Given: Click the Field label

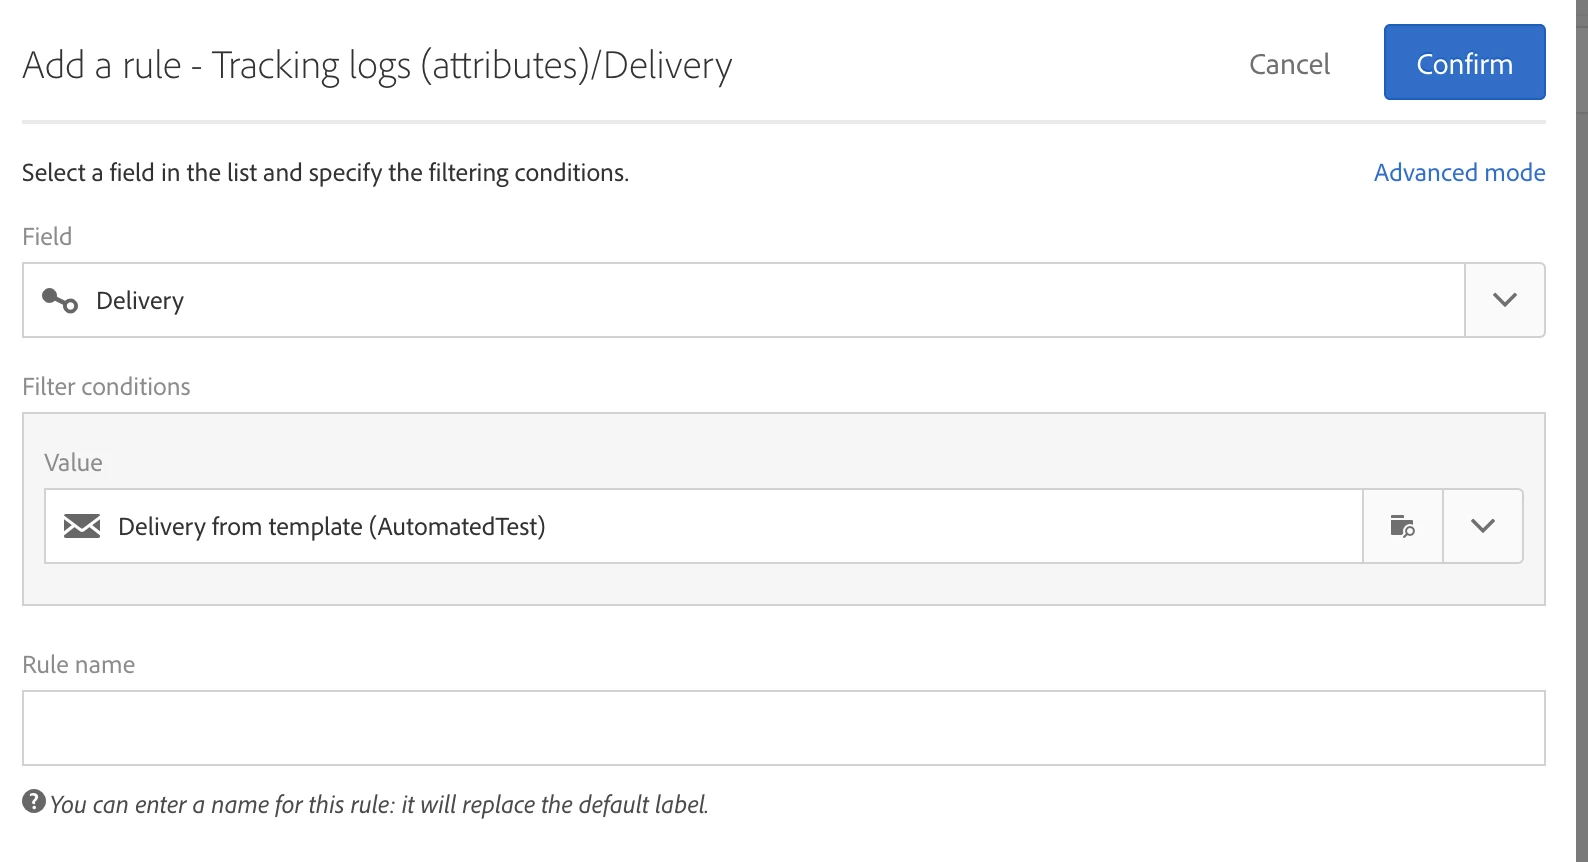Looking at the screenshot, I should tap(47, 237).
